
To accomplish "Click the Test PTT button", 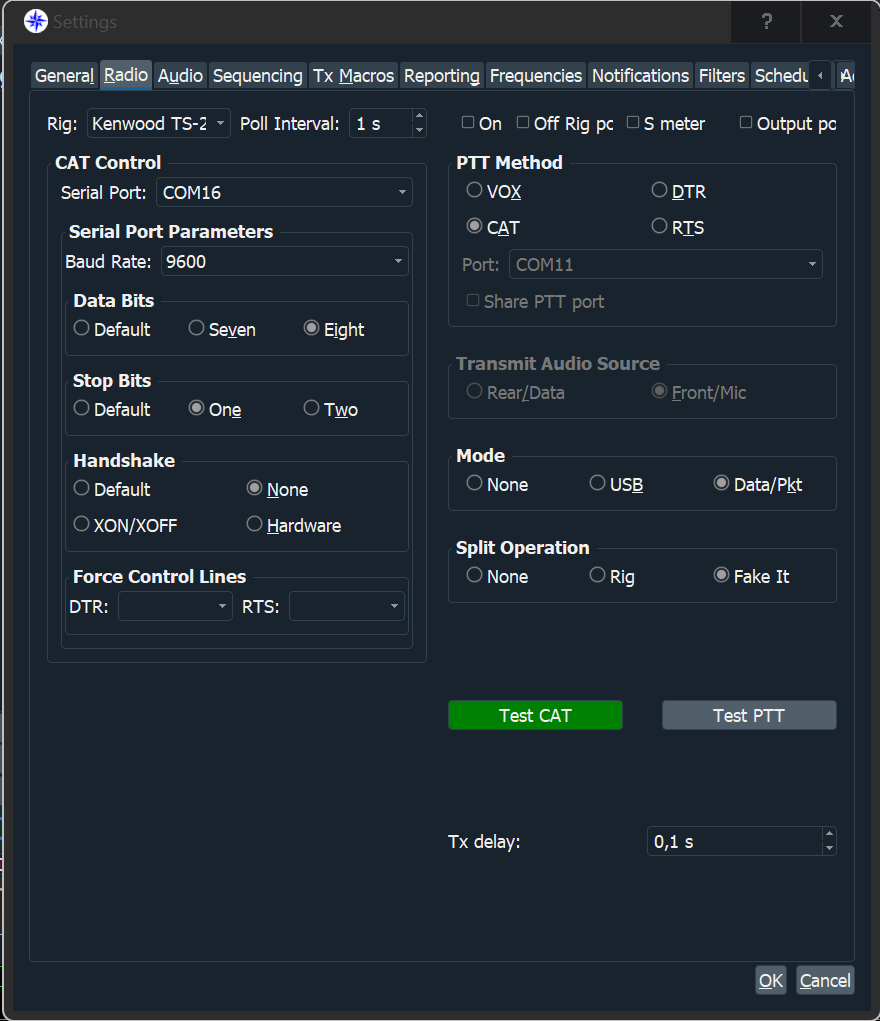I will (x=748, y=715).
